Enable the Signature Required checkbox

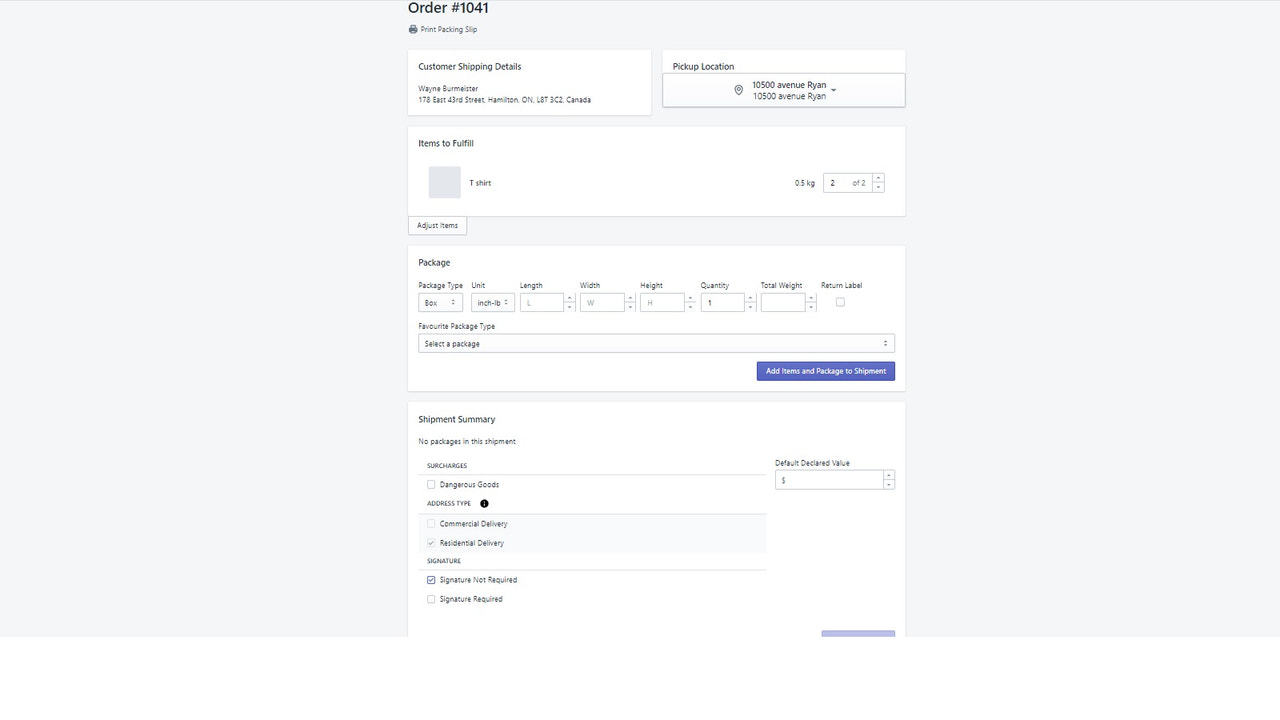(x=431, y=599)
